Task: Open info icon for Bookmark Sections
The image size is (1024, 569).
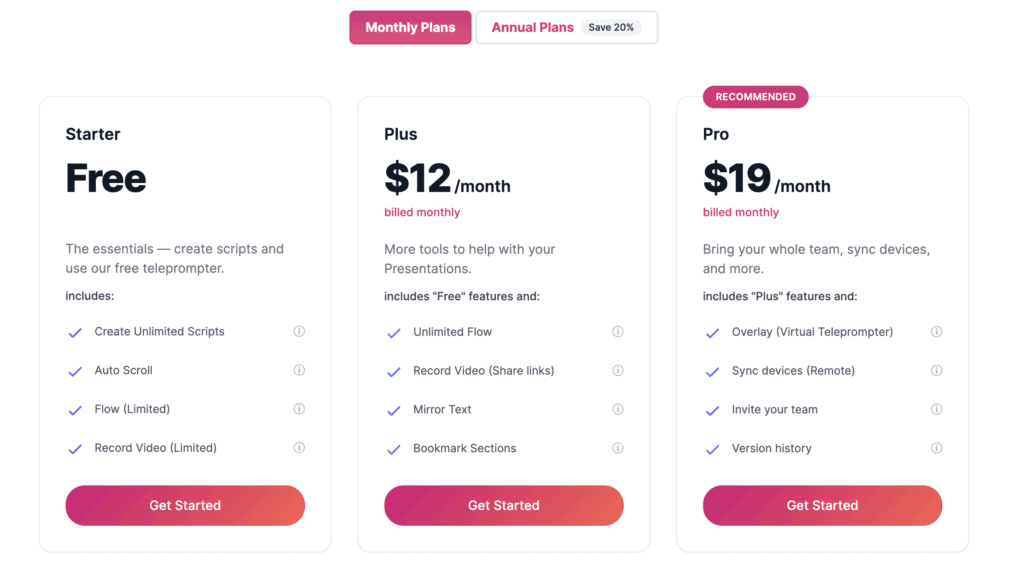Action: [618, 448]
